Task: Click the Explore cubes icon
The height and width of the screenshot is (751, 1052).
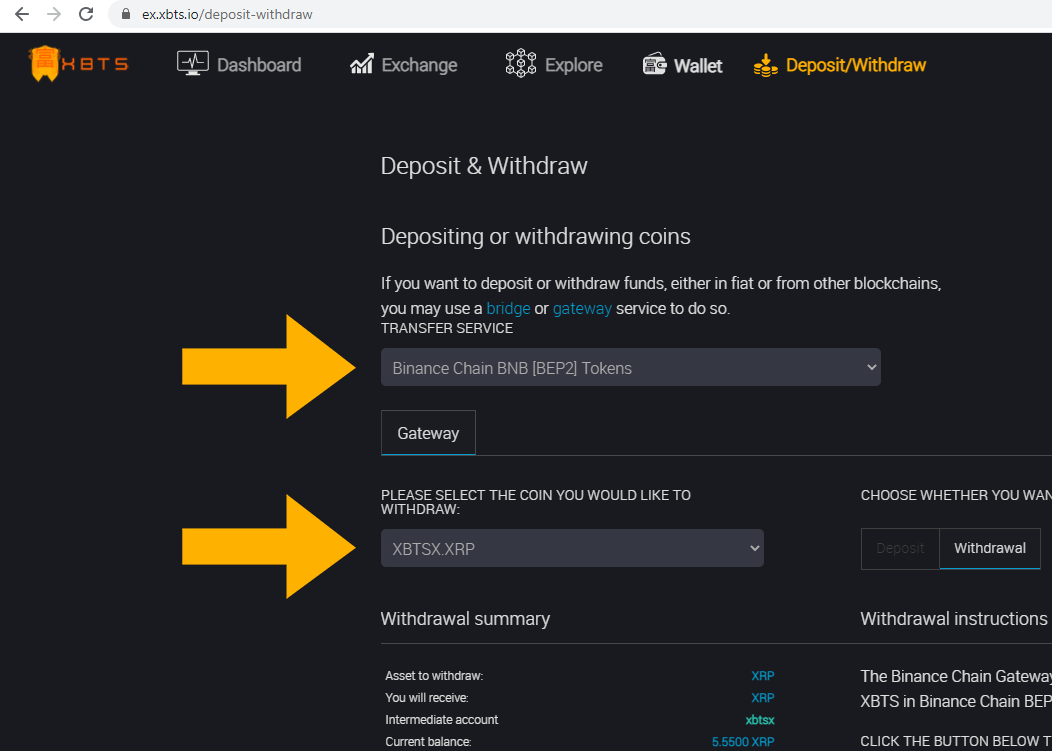Action: 521,64
